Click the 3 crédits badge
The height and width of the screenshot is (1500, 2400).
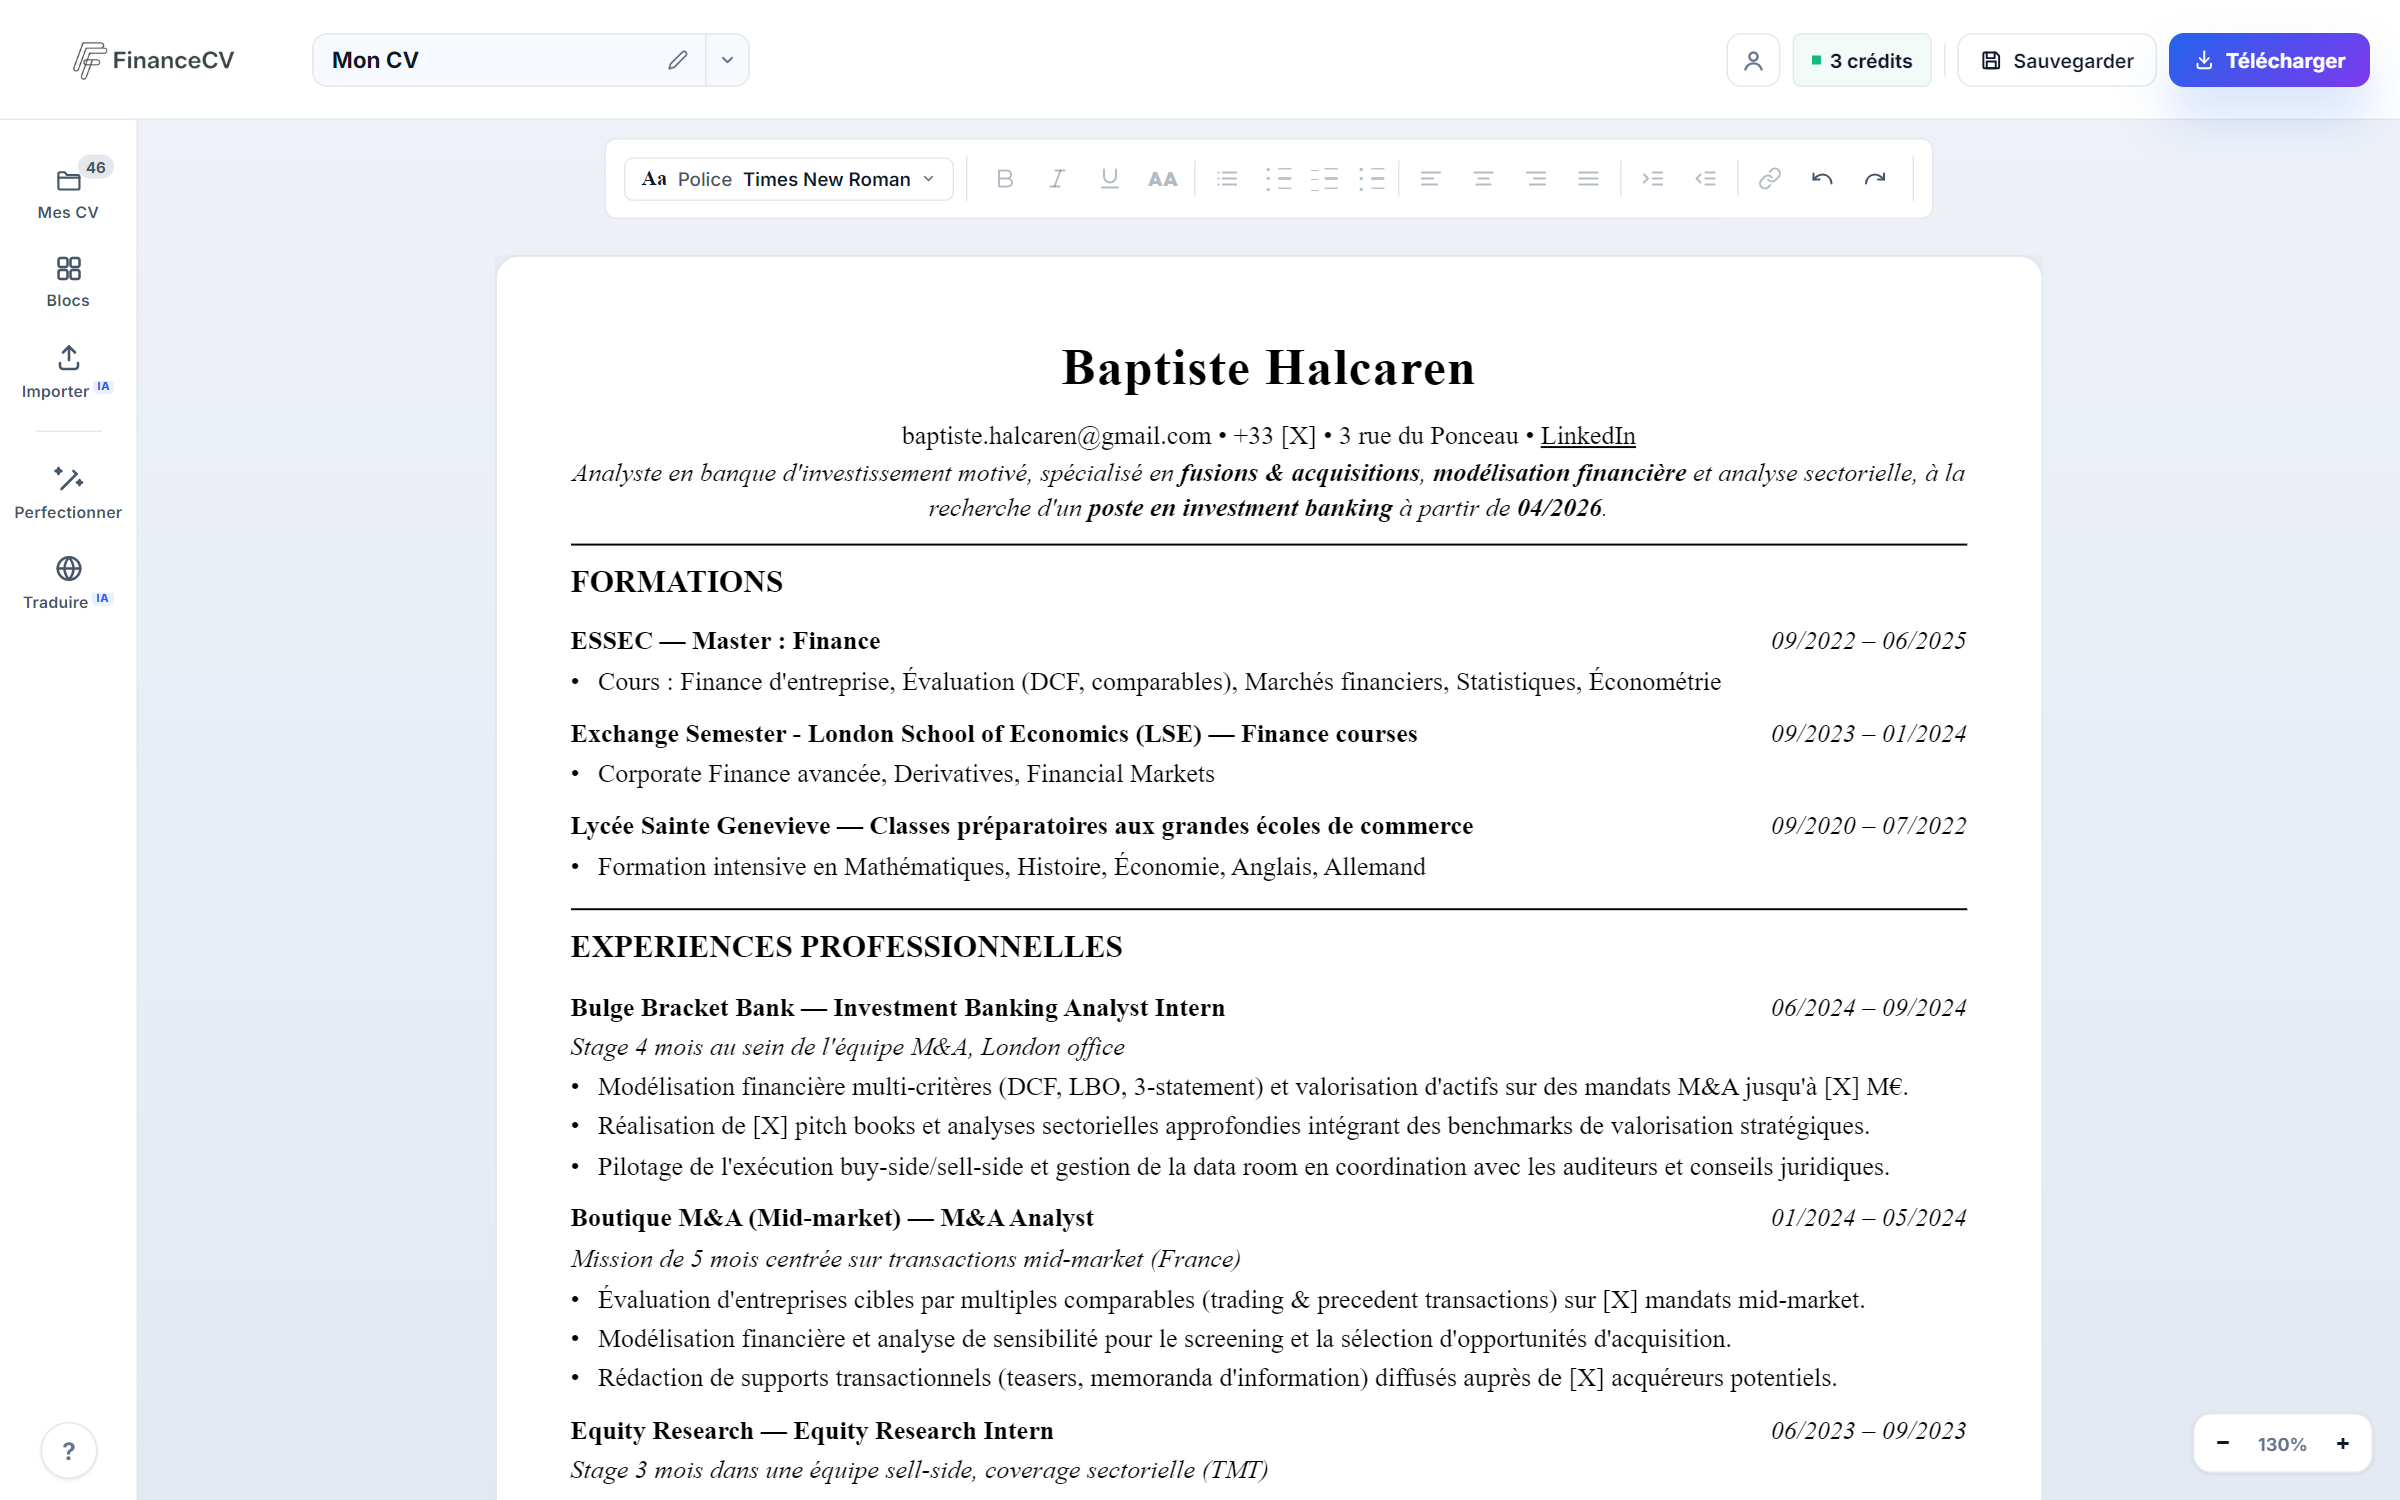[1861, 61]
